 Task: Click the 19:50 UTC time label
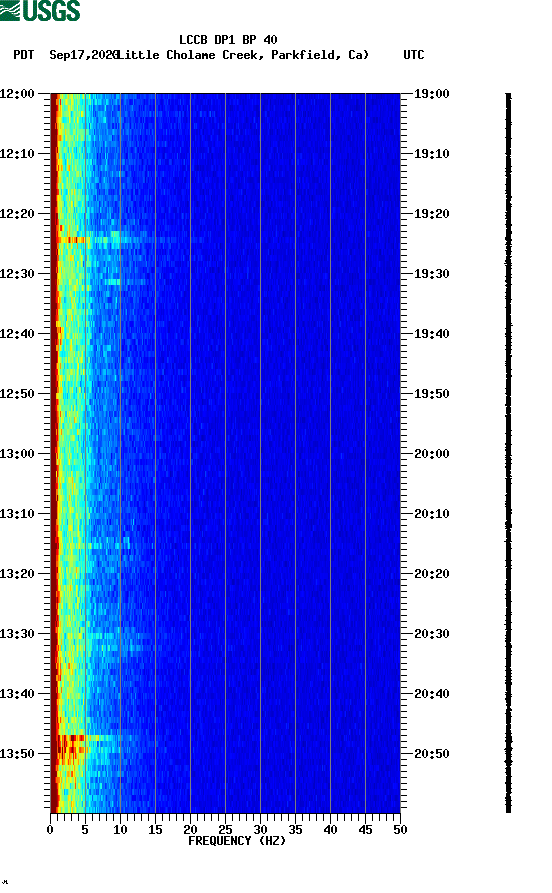pyautogui.click(x=432, y=394)
